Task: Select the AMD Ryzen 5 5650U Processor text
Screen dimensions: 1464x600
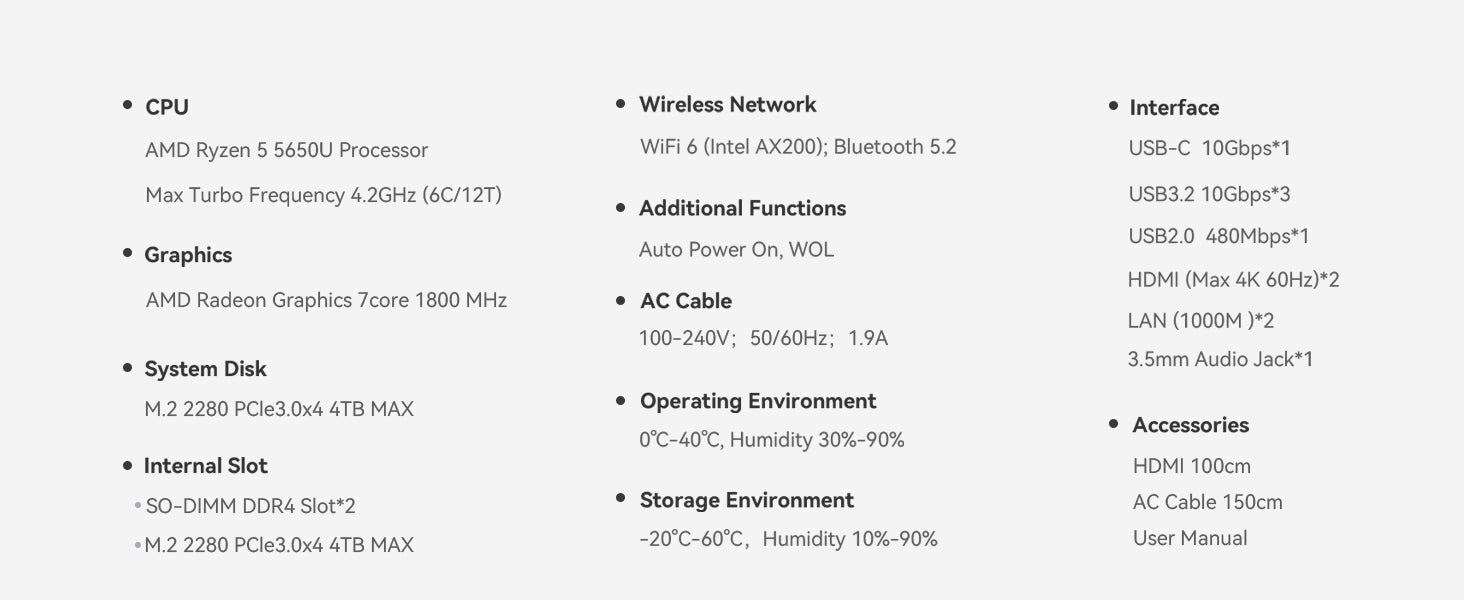Action: click(x=286, y=150)
